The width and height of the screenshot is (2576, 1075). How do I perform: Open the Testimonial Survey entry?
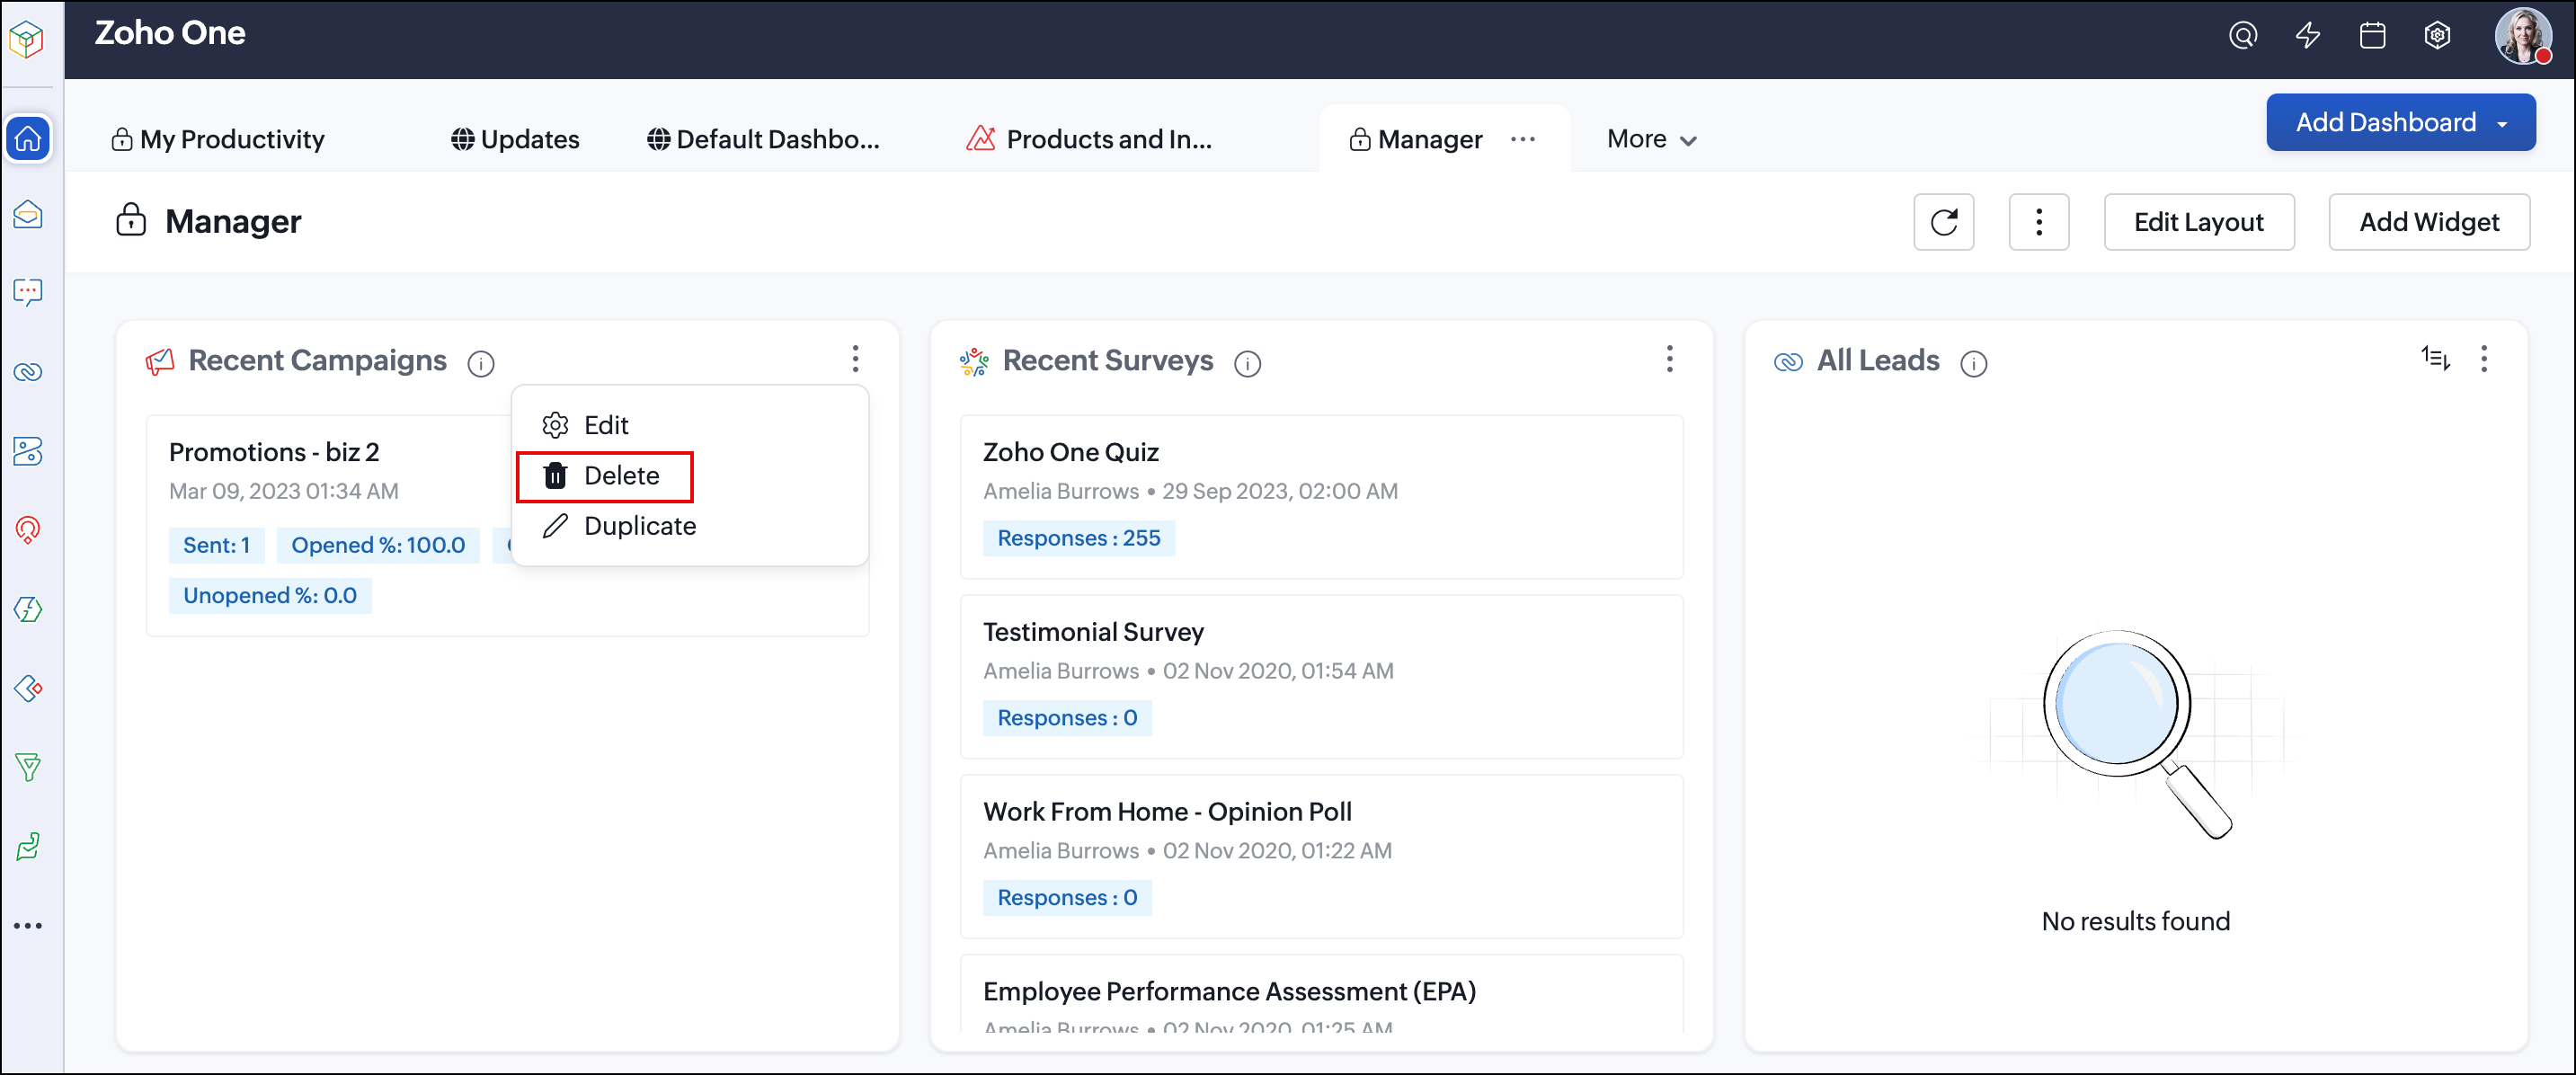click(x=1093, y=632)
